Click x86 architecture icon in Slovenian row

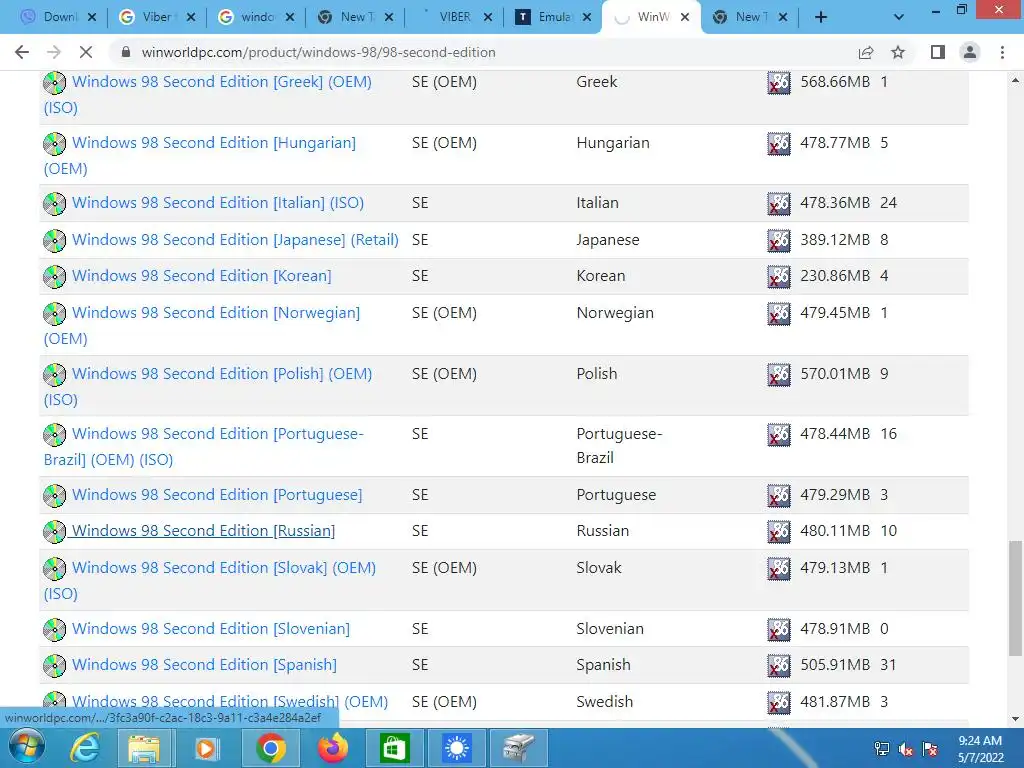778,629
